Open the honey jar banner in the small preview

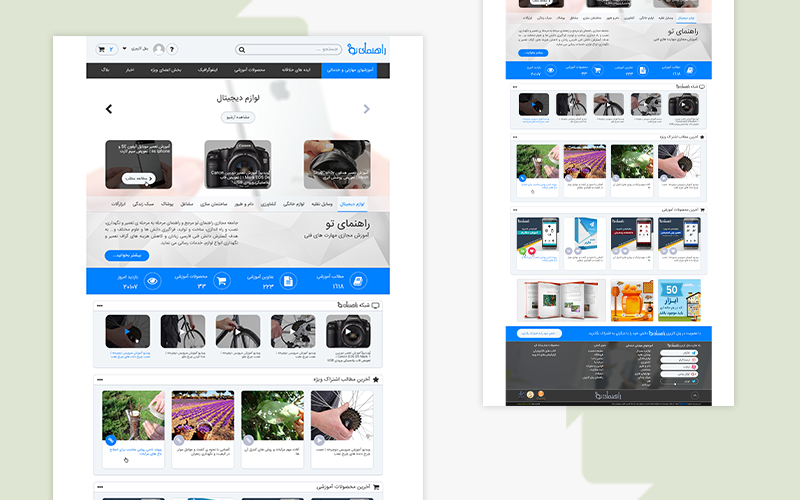pyautogui.click(x=632, y=300)
